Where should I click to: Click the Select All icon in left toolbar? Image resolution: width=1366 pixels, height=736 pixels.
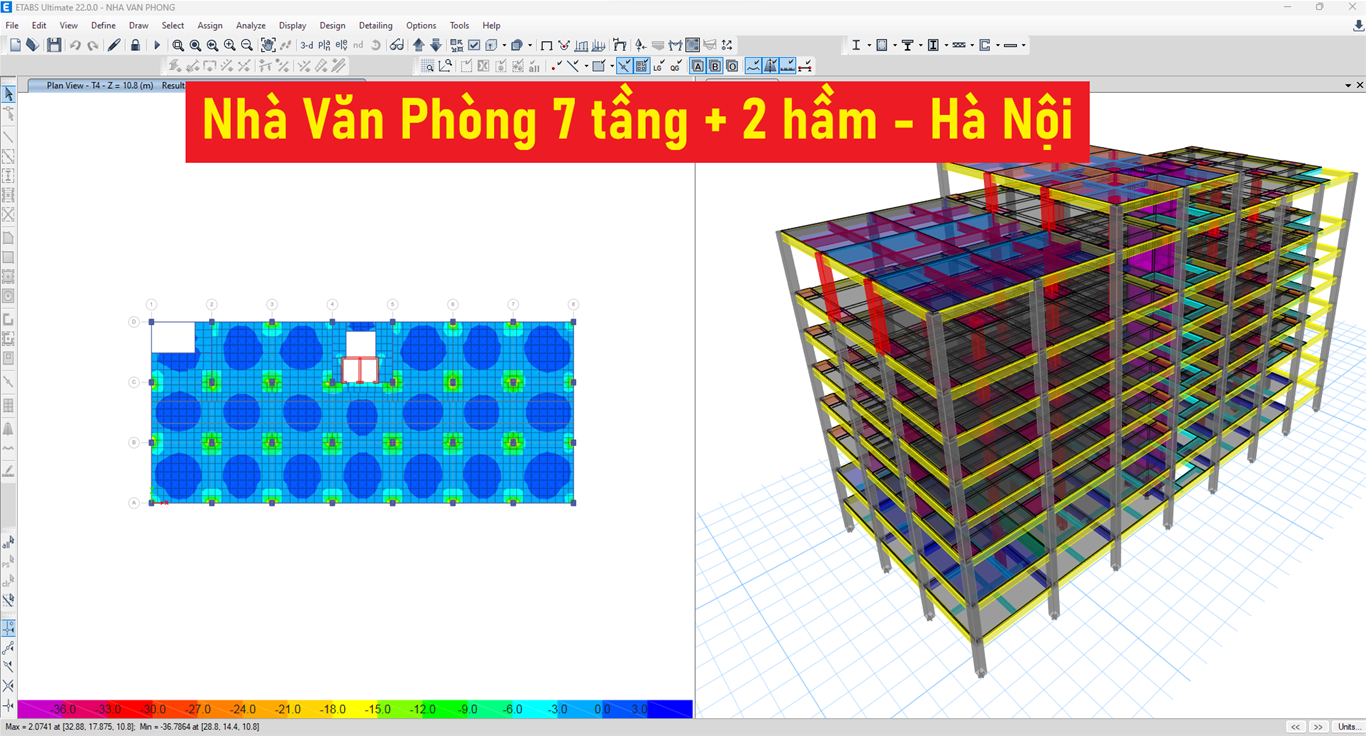pos(9,543)
